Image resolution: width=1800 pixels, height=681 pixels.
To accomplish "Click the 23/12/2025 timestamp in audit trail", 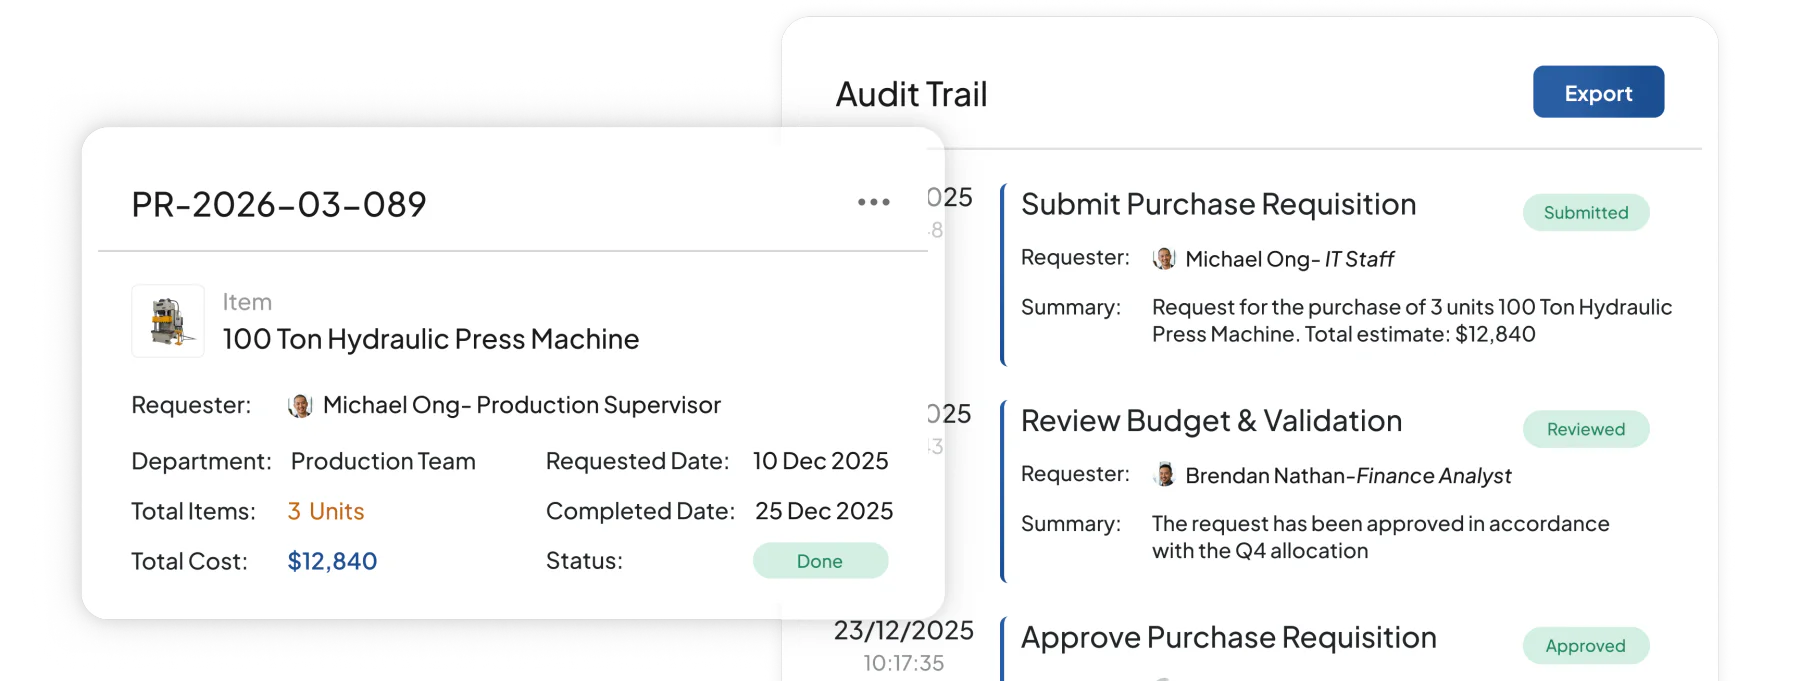I will pos(904,630).
